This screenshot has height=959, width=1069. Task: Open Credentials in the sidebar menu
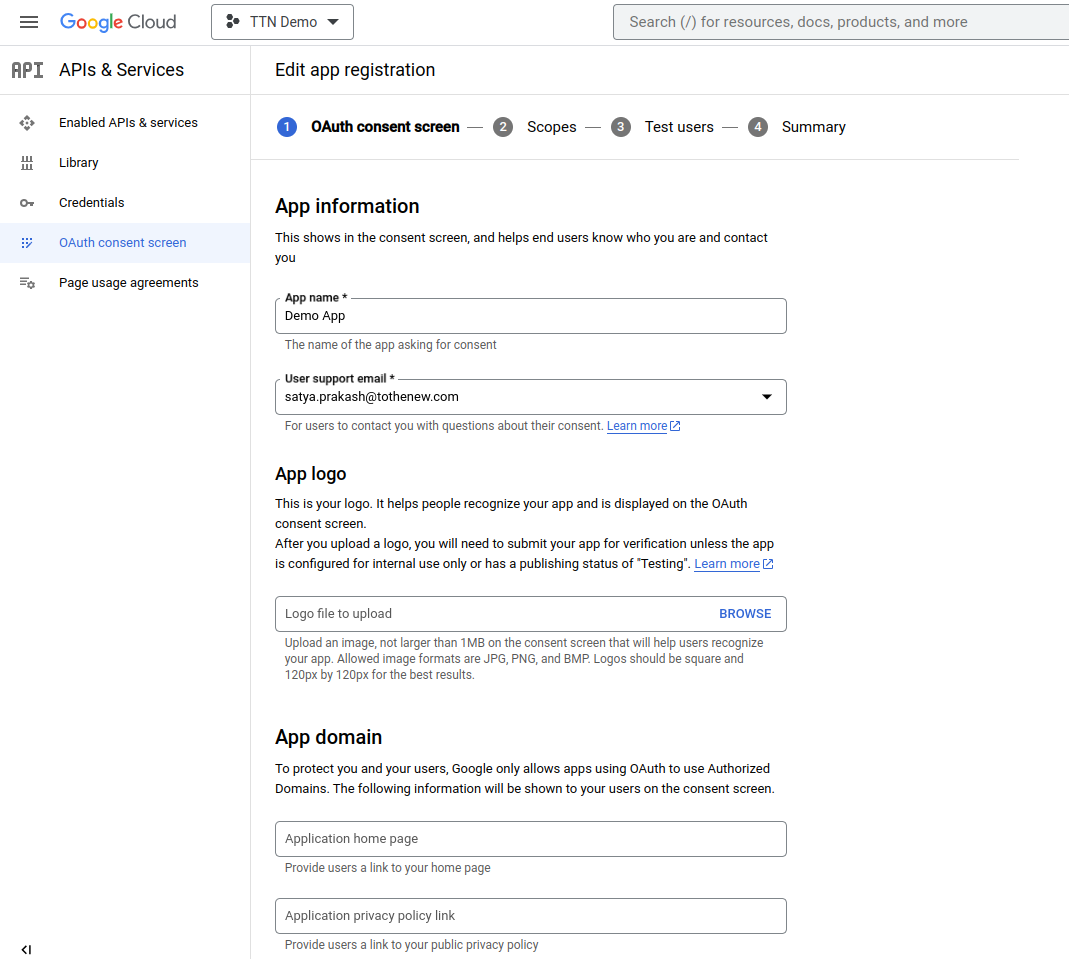(x=91, y=202)
